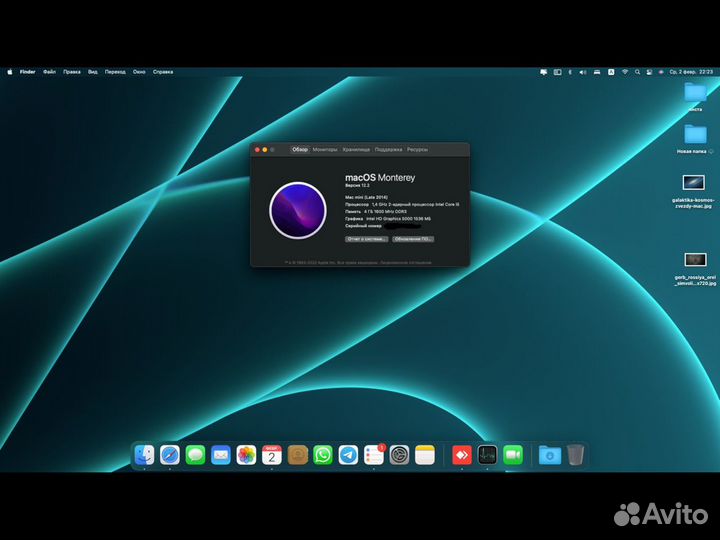Click the Версия 12.2 text
Screen dimensions: 720x540
point(357,186)
